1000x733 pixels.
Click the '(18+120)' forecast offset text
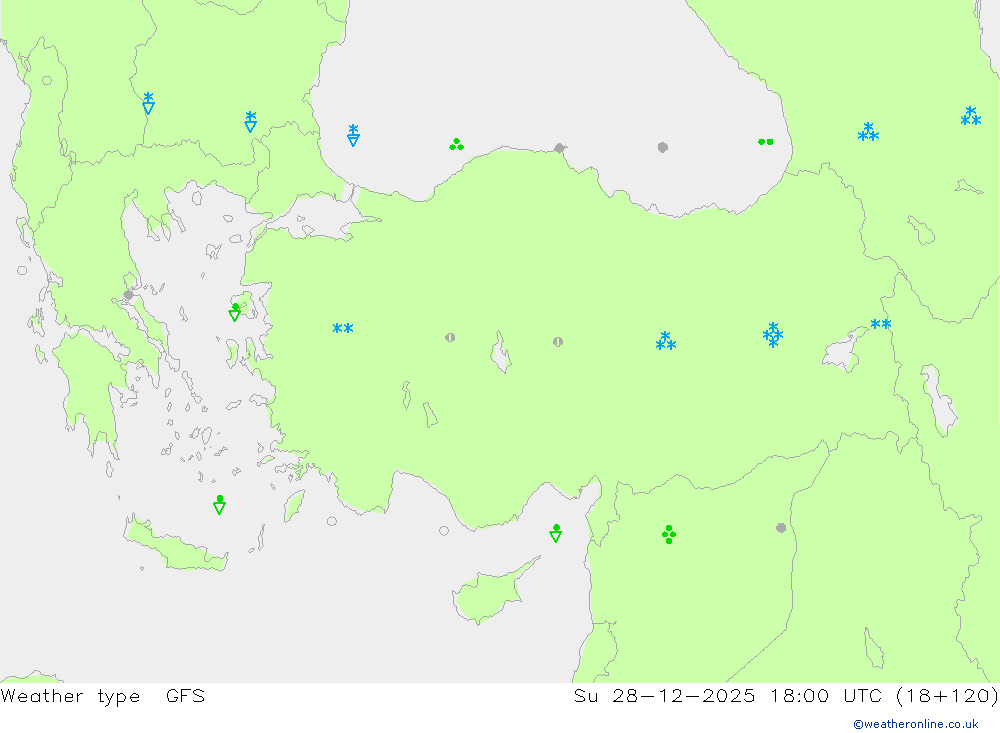(947, 696)
